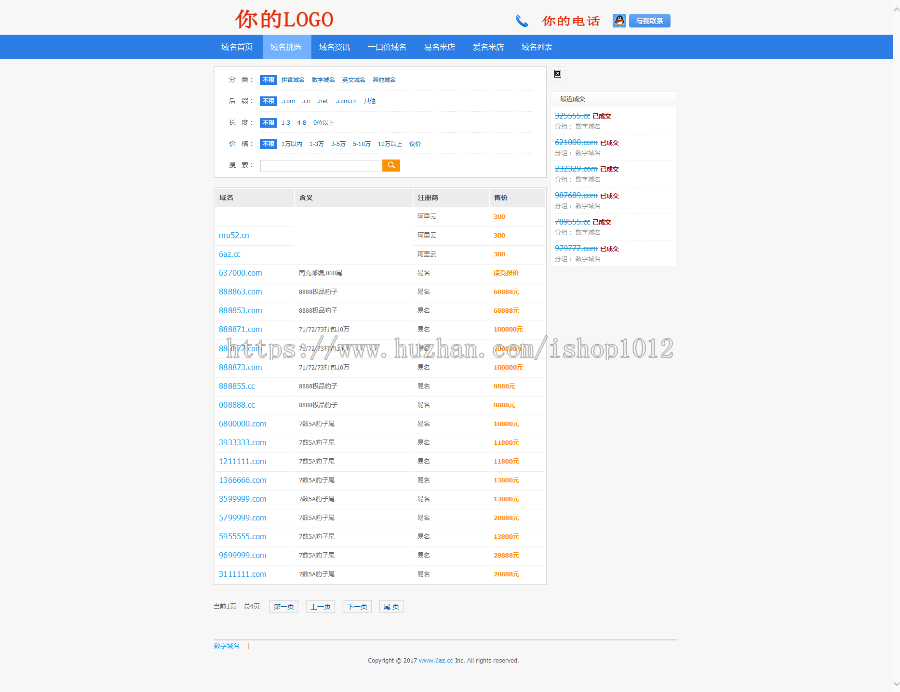Open domain 637000.com
This screenshot has height=692, width=900.
pos(240,273)
